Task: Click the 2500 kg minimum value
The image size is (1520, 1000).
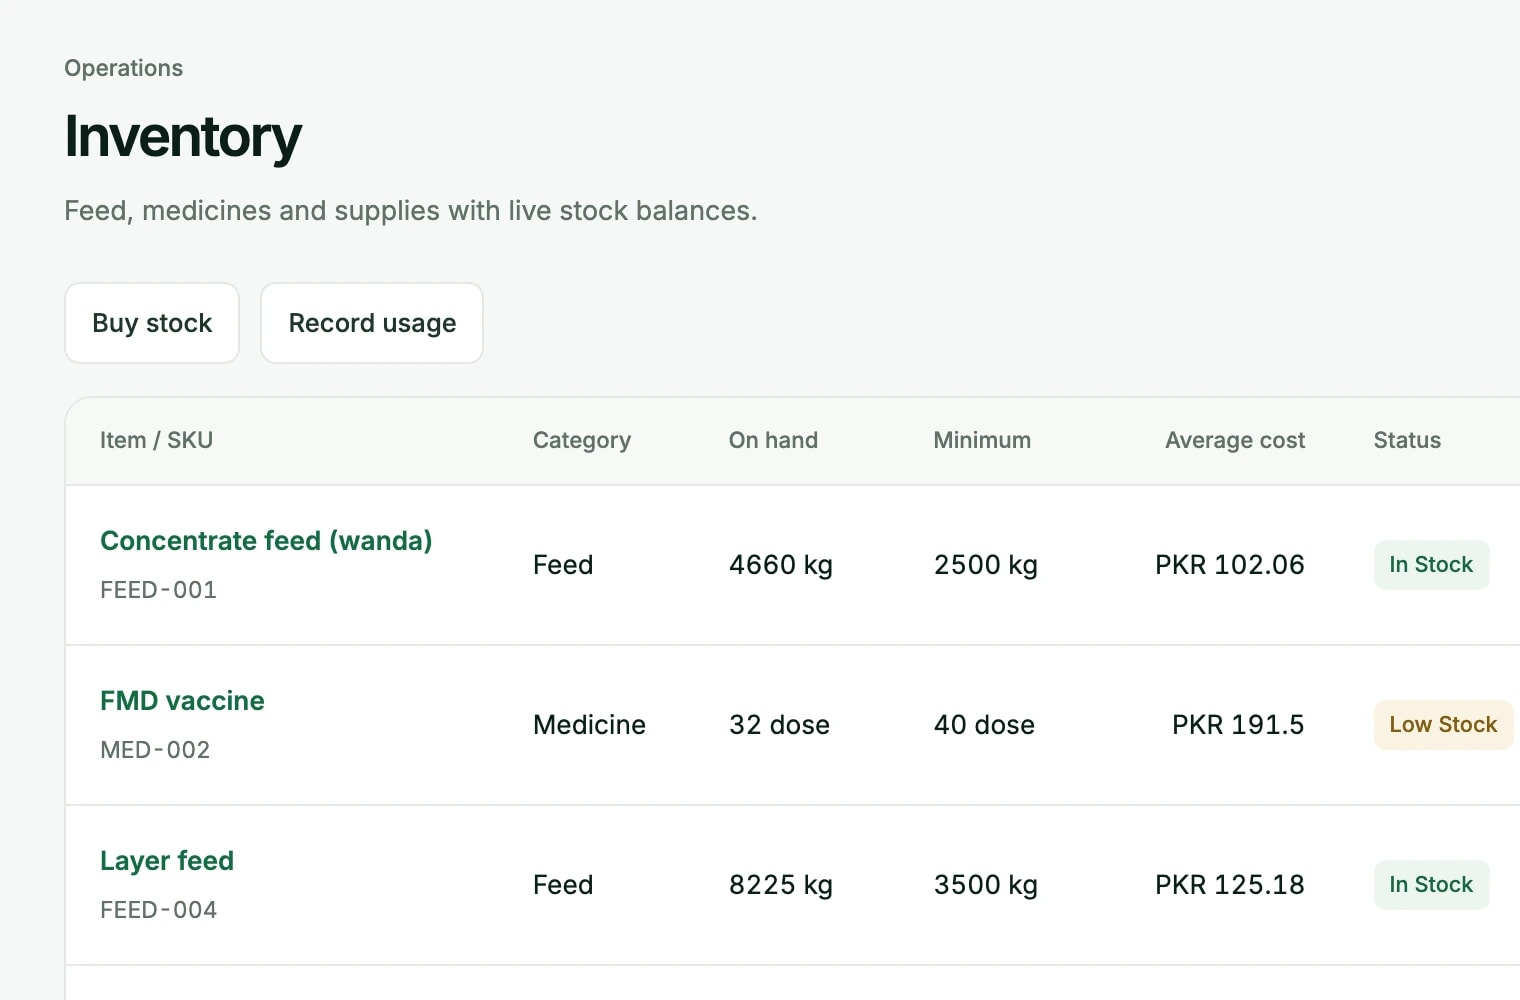Action: [x=986, y=565]
